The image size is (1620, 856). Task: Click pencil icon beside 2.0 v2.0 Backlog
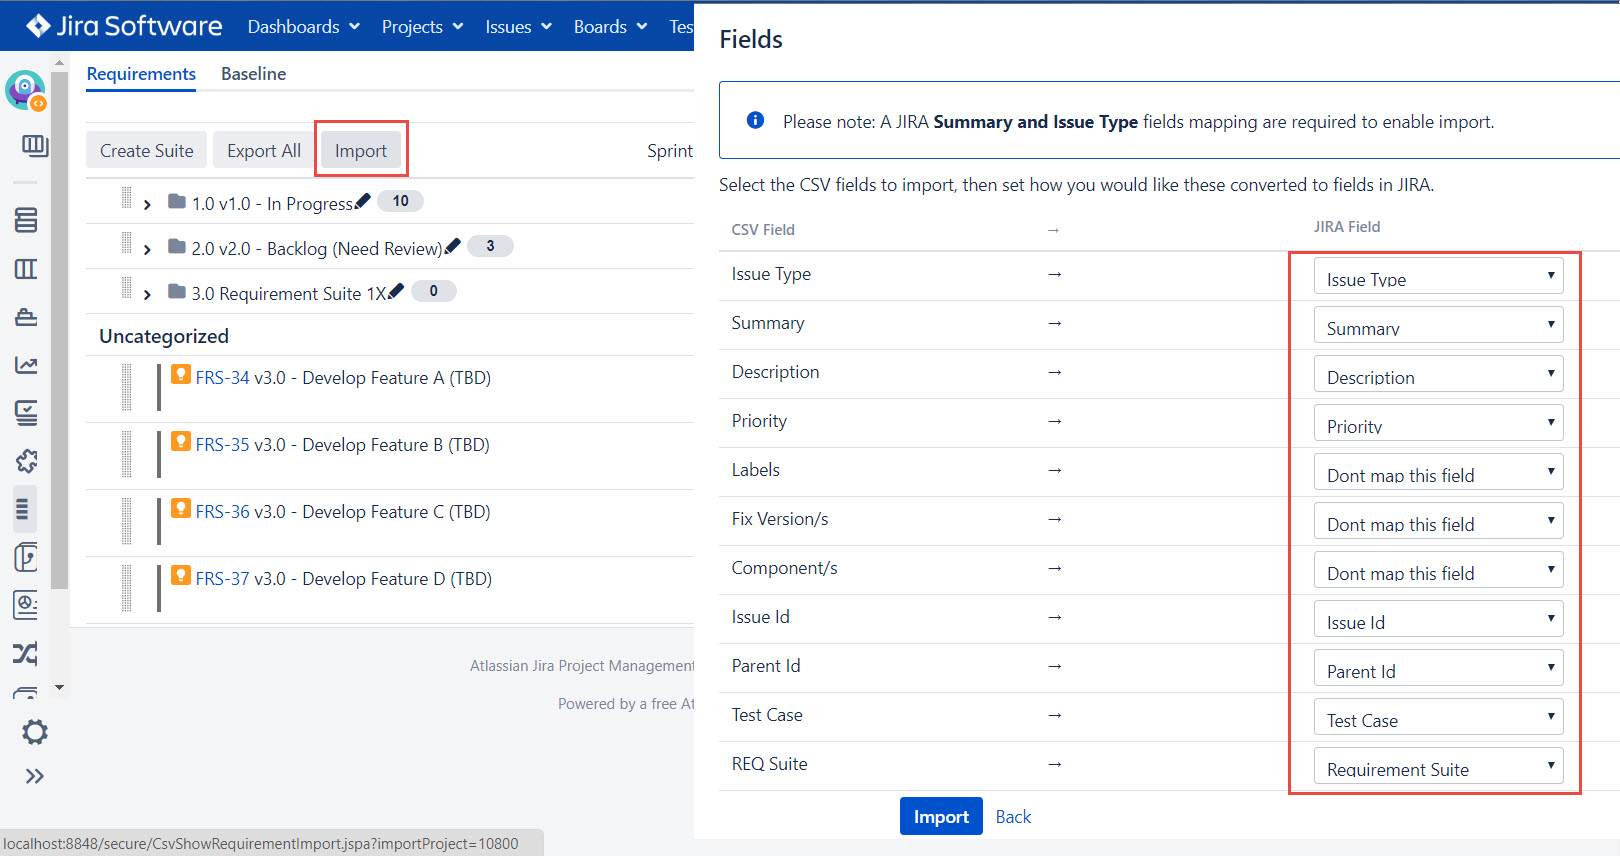[x=453, y=246]
